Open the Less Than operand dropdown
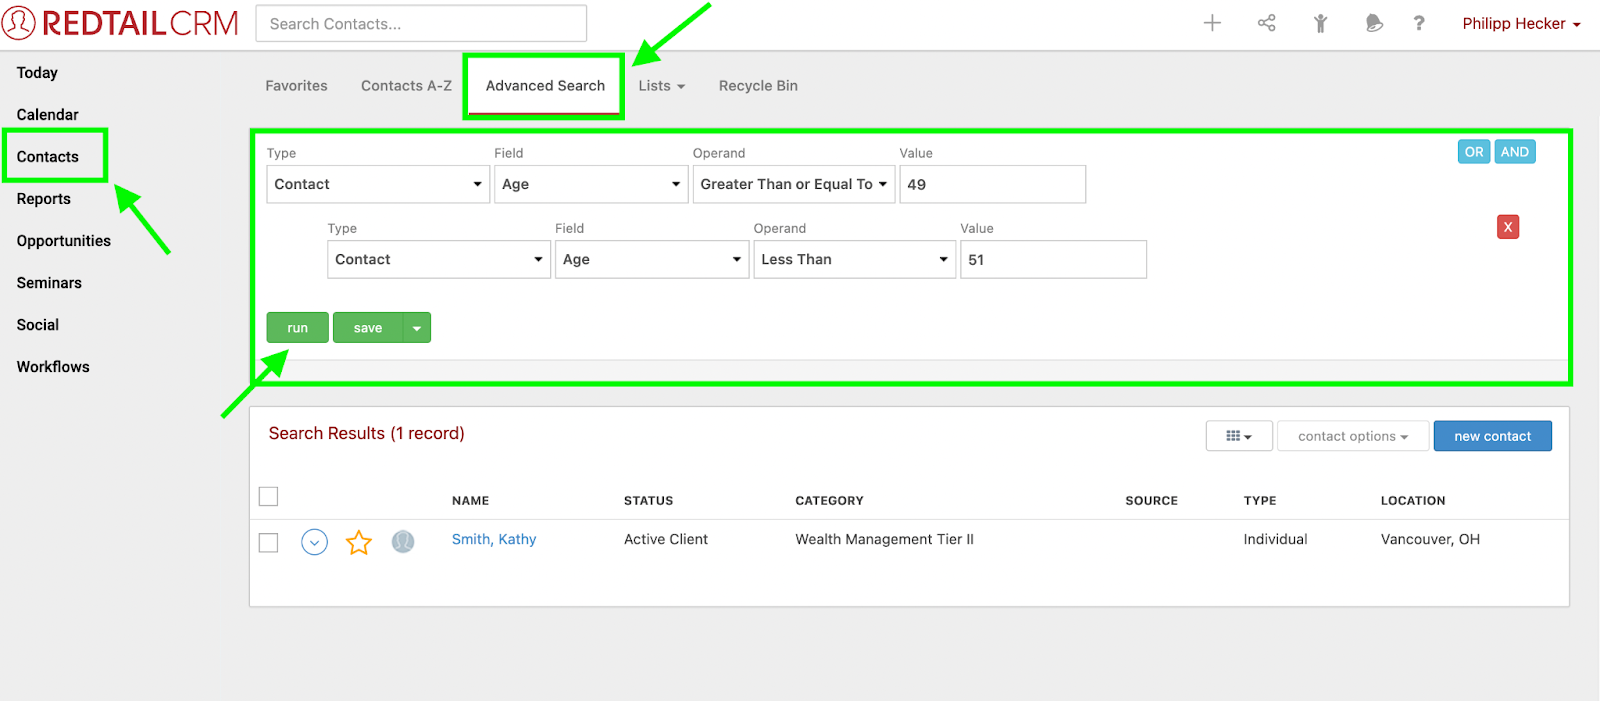Screen dimensions: 1600x701 click(x=855, y=259)
